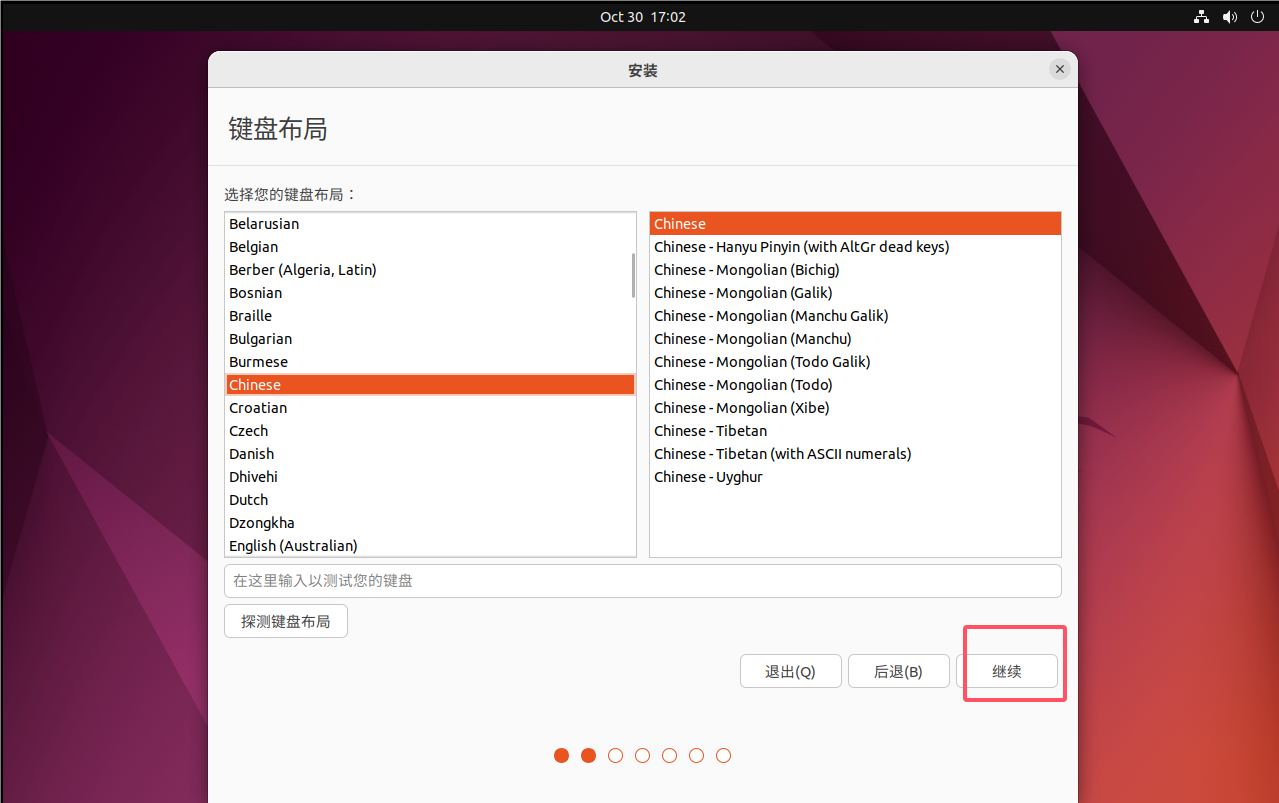The height and width of the screenshot is (803, 1279).
Task: Select Dhivehi in the language list
Action: (x=430, y=477)
